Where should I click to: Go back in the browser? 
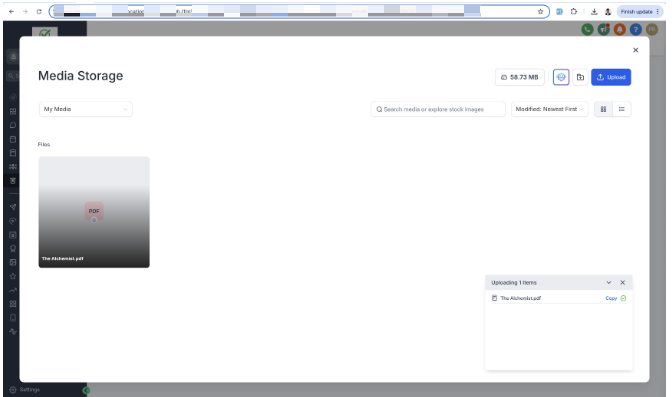coord(12,12)
